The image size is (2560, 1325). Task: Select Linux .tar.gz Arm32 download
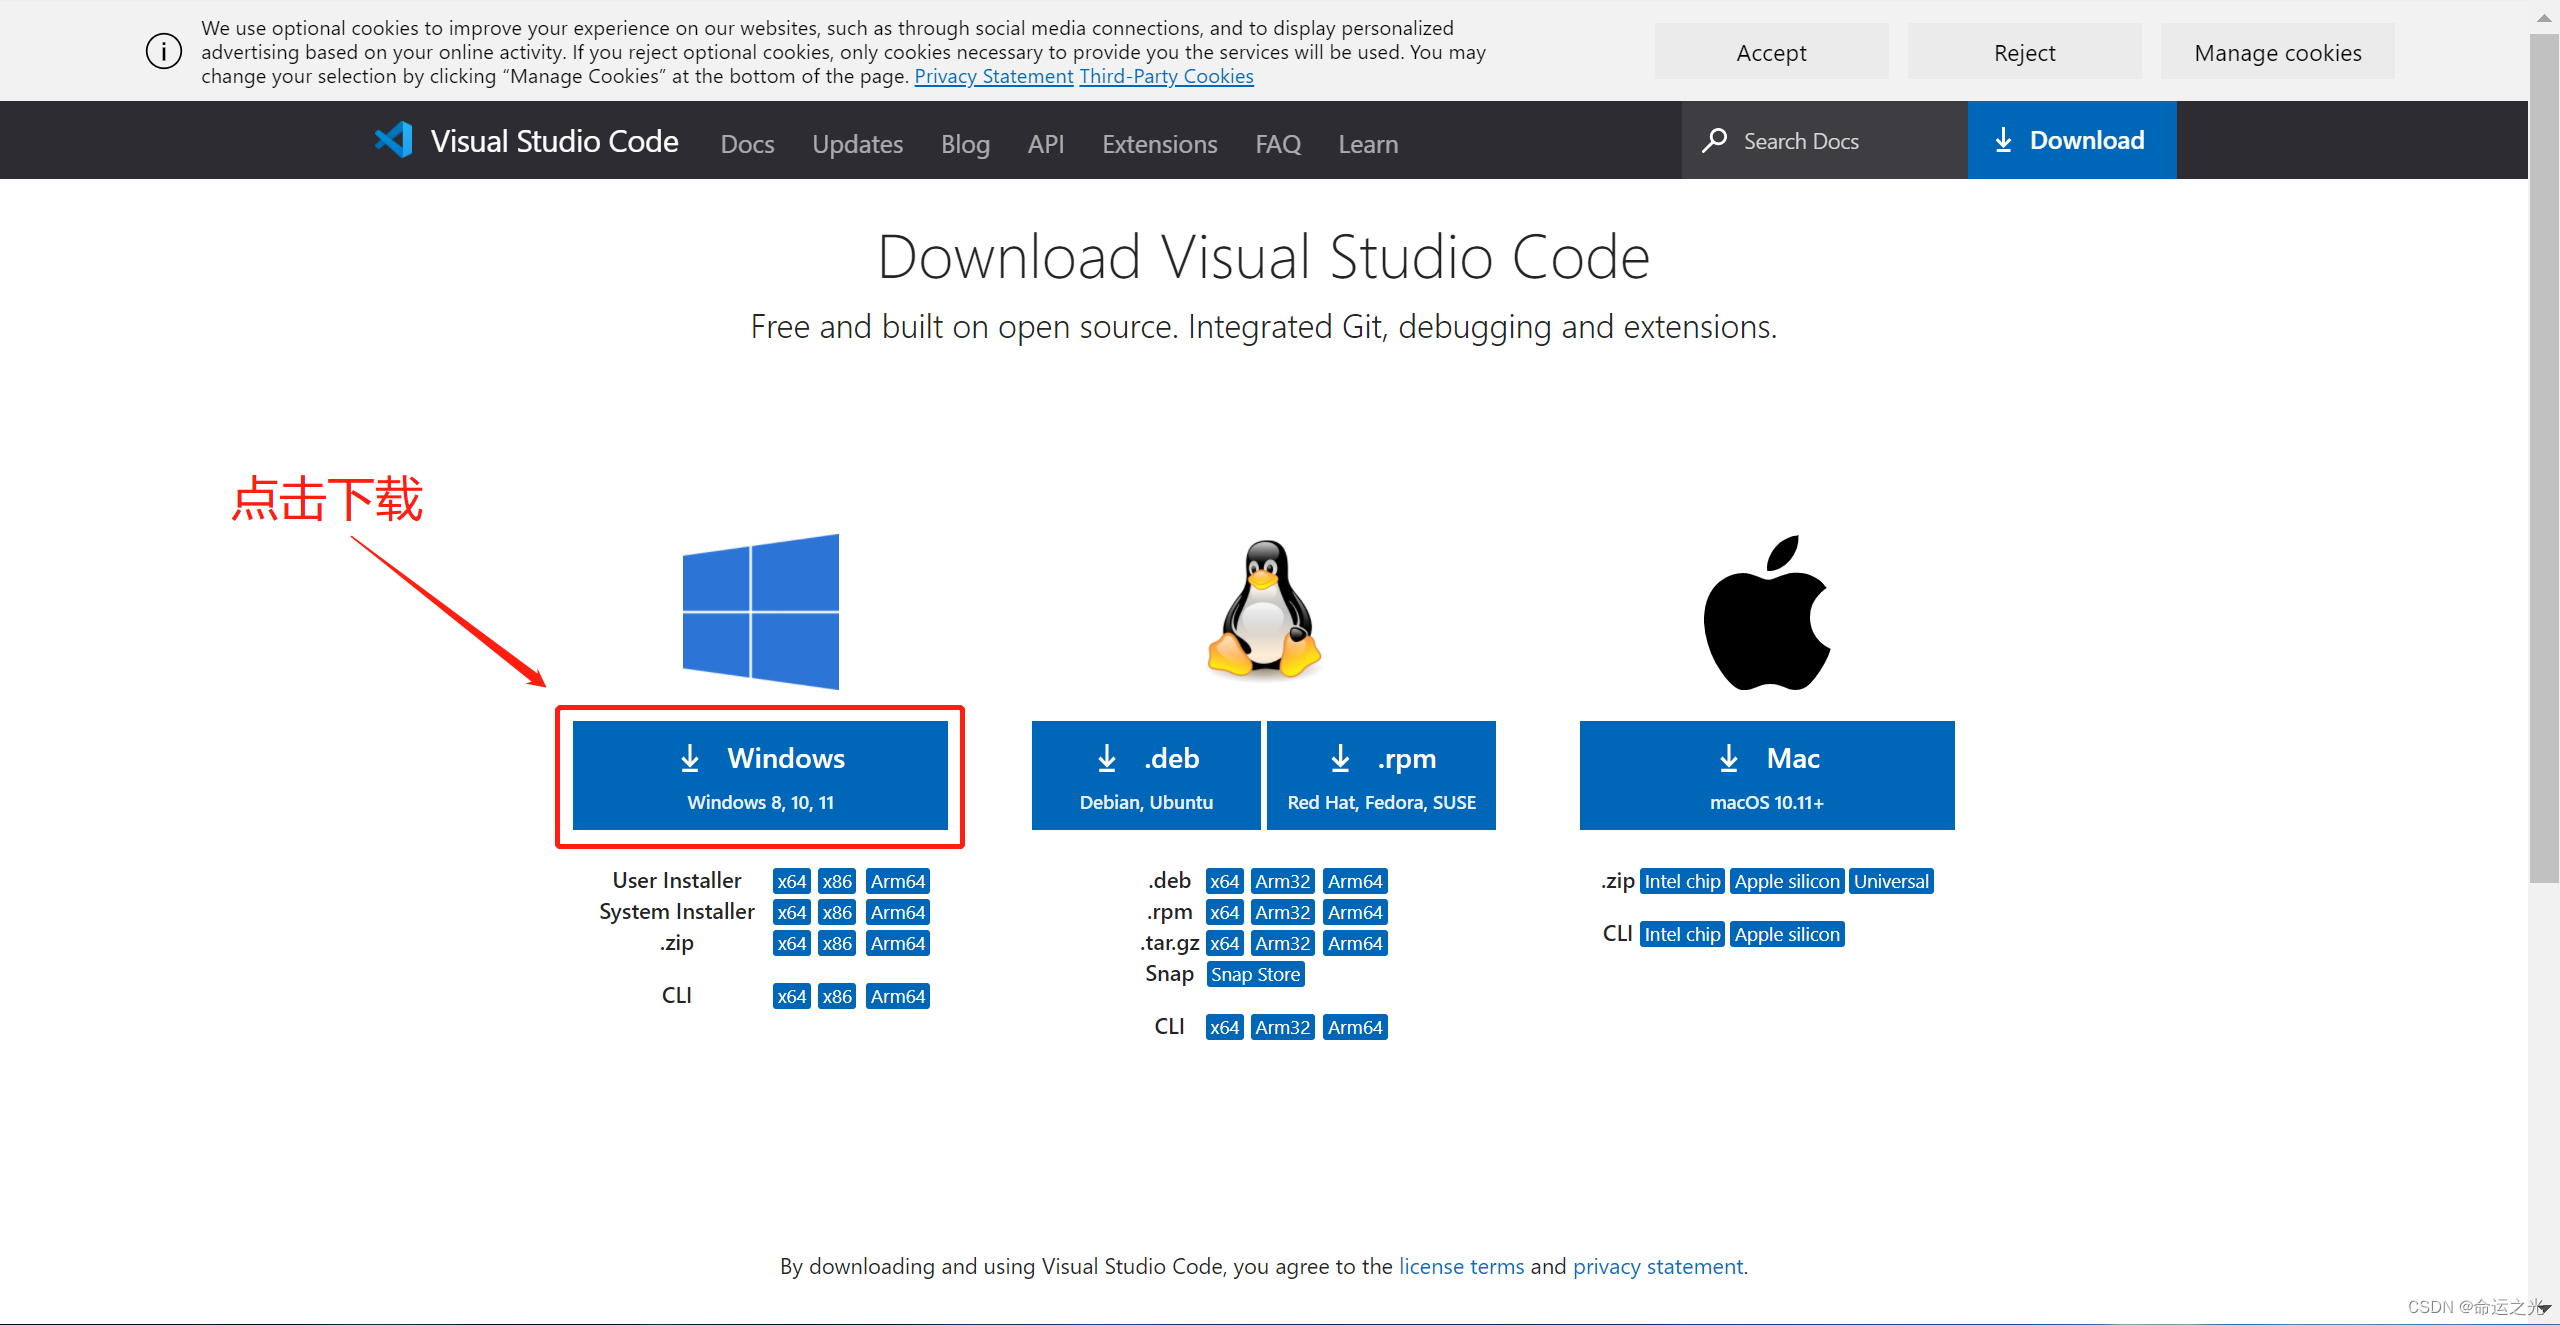tap(1282, 943)
